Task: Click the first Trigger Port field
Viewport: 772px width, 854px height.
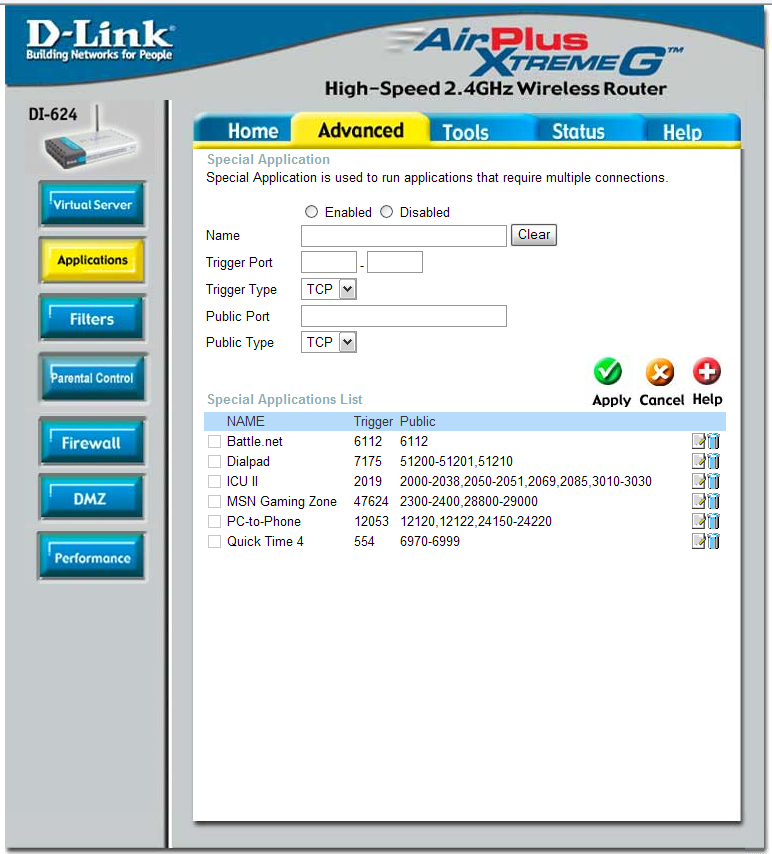Action: click(329, 262)
